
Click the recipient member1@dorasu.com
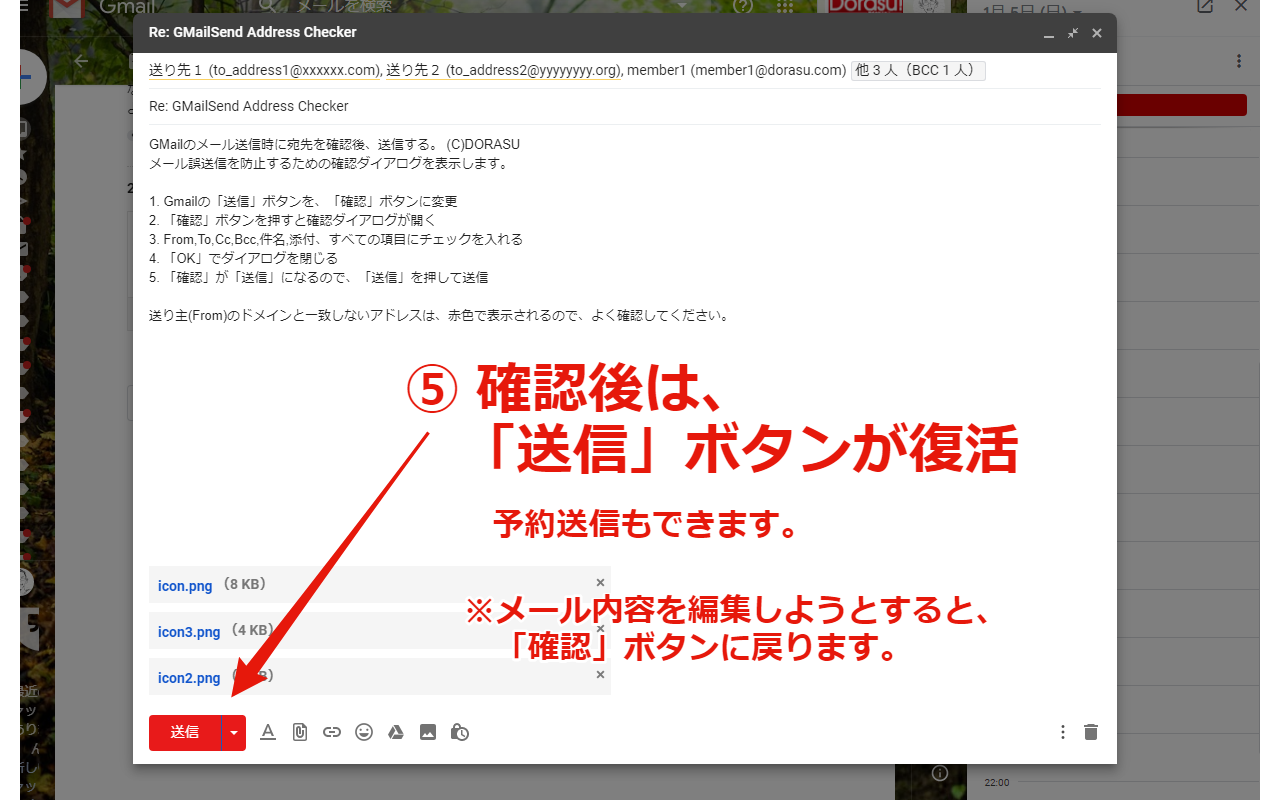click(x=737, y=71)
